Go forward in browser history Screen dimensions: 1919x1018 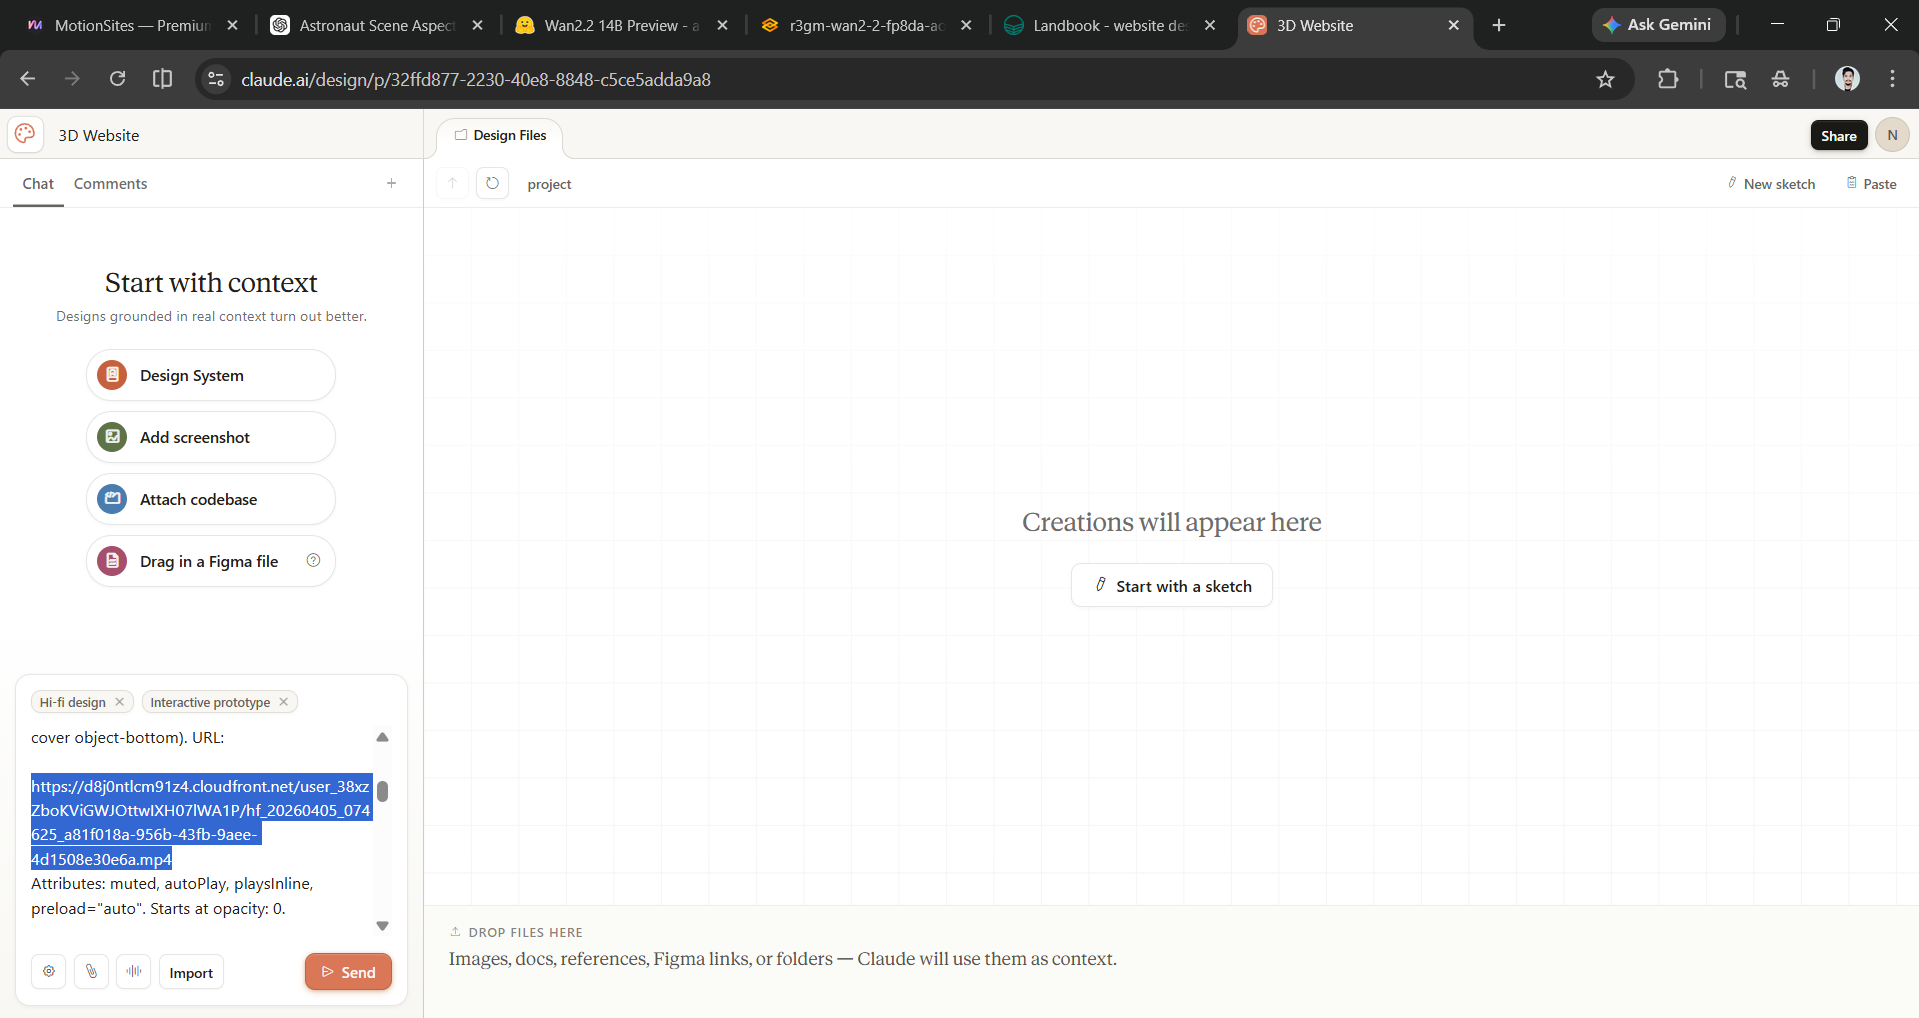(72, 79)
